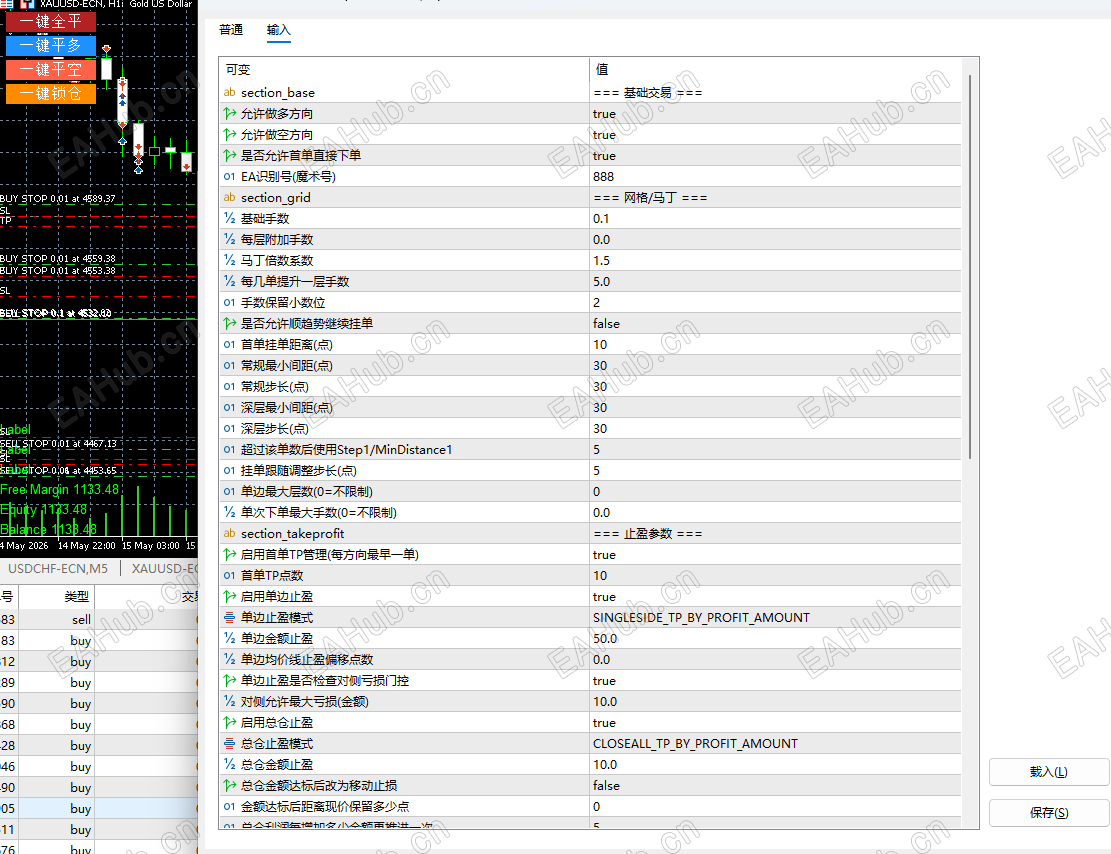This screenshot has height=854, width=1111.
Task: Click the 01 icon of 挂单跟随调整步长(点)
Action: 230,471
